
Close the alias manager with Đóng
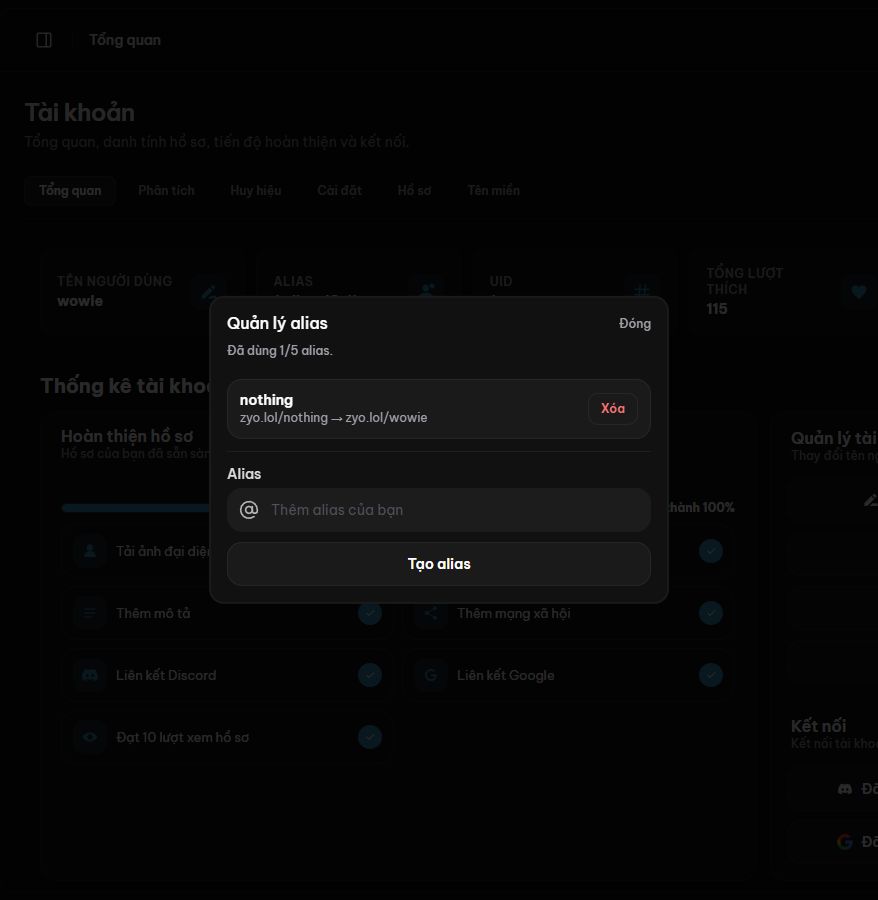click(635, 323)
